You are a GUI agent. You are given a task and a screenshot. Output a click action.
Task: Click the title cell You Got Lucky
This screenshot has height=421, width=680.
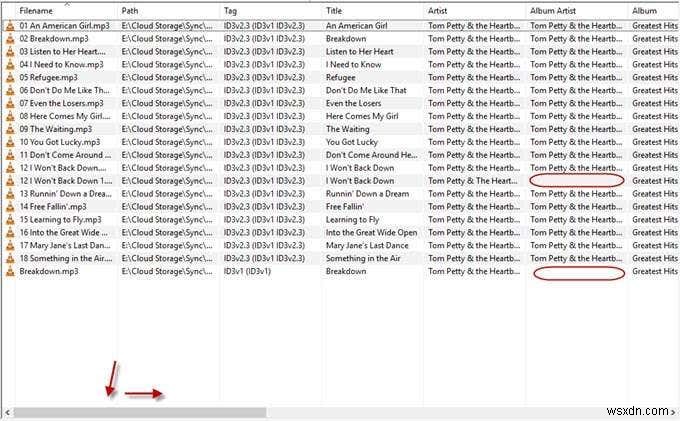[352, 143]
